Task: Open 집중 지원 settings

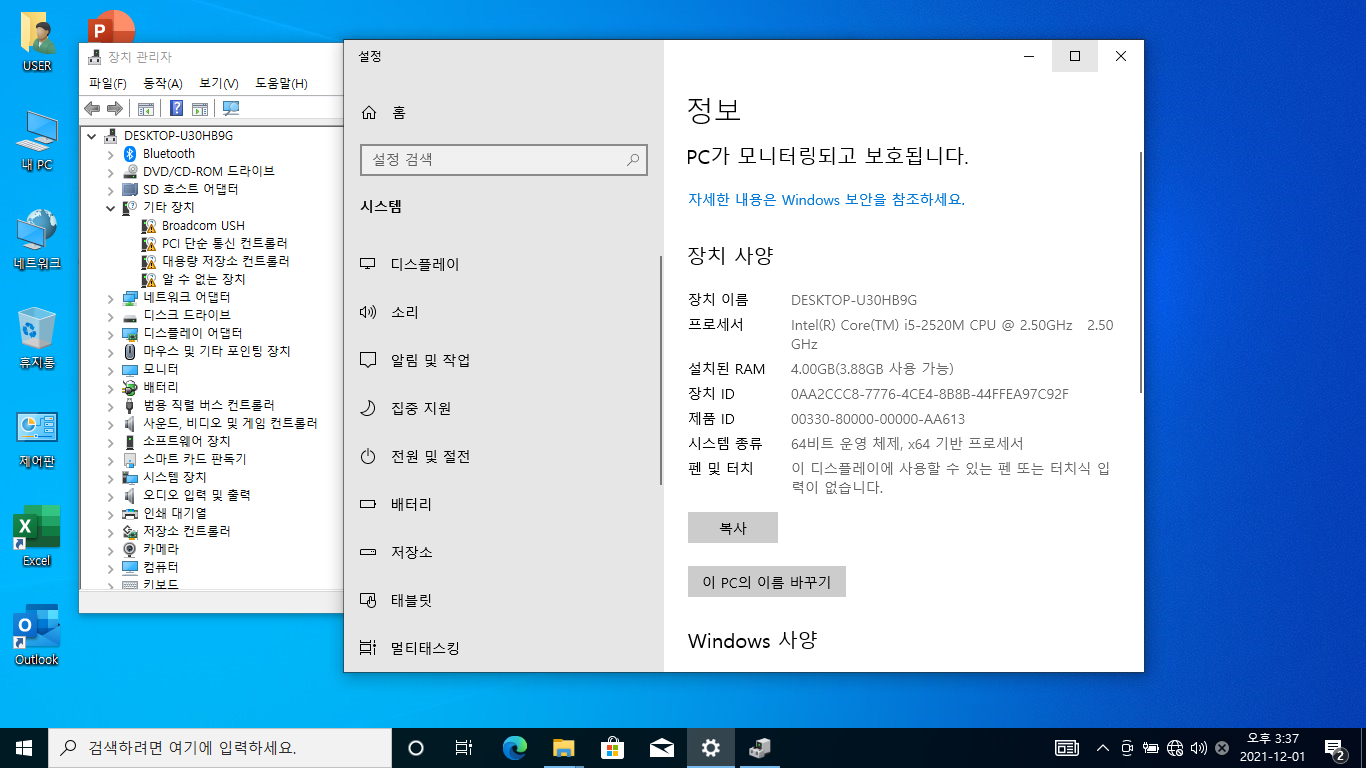Action: pos(503,408)
